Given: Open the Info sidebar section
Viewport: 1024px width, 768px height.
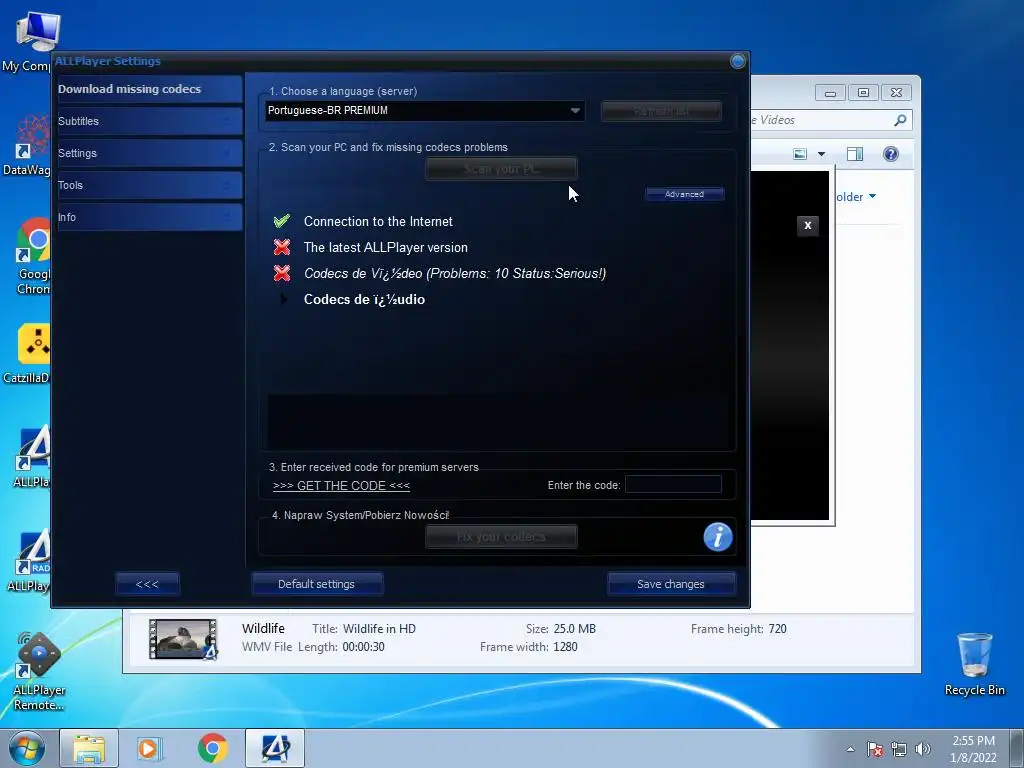Looking at the screenshot, I should (150, 217).
